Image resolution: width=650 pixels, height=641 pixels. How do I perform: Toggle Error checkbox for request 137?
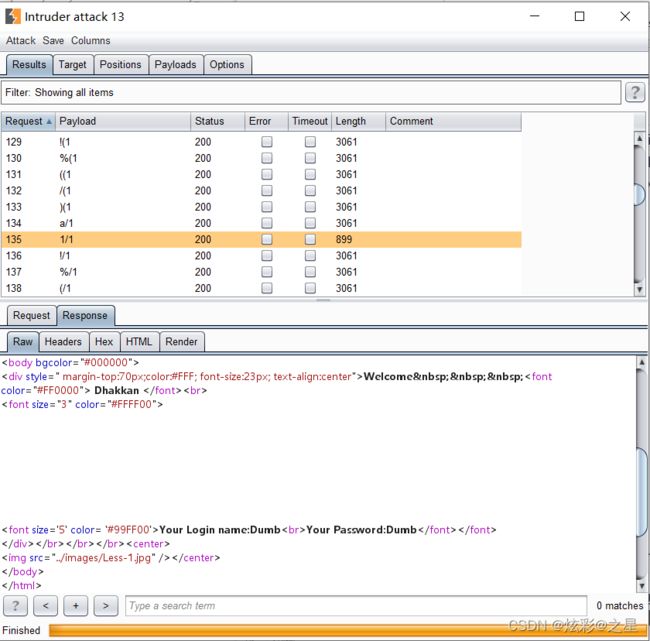pyautogui.click(x=267, y=272)
